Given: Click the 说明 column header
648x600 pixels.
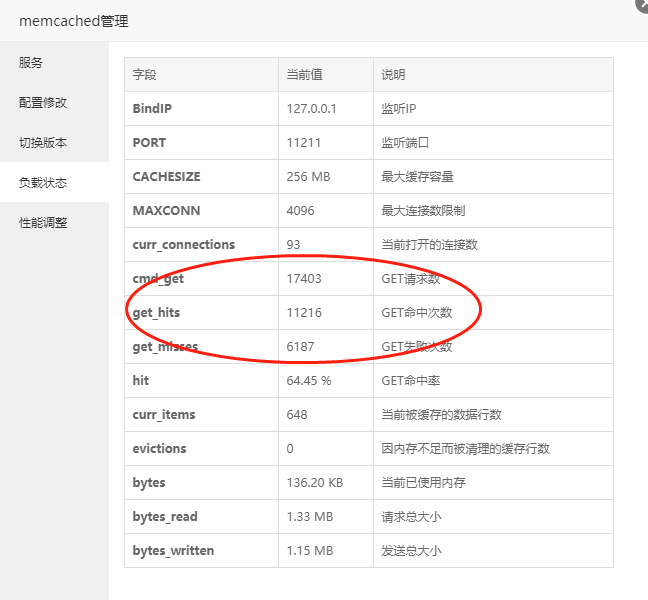Looking at the screenshot, I should pyautogui.click(x=393, y=75).
